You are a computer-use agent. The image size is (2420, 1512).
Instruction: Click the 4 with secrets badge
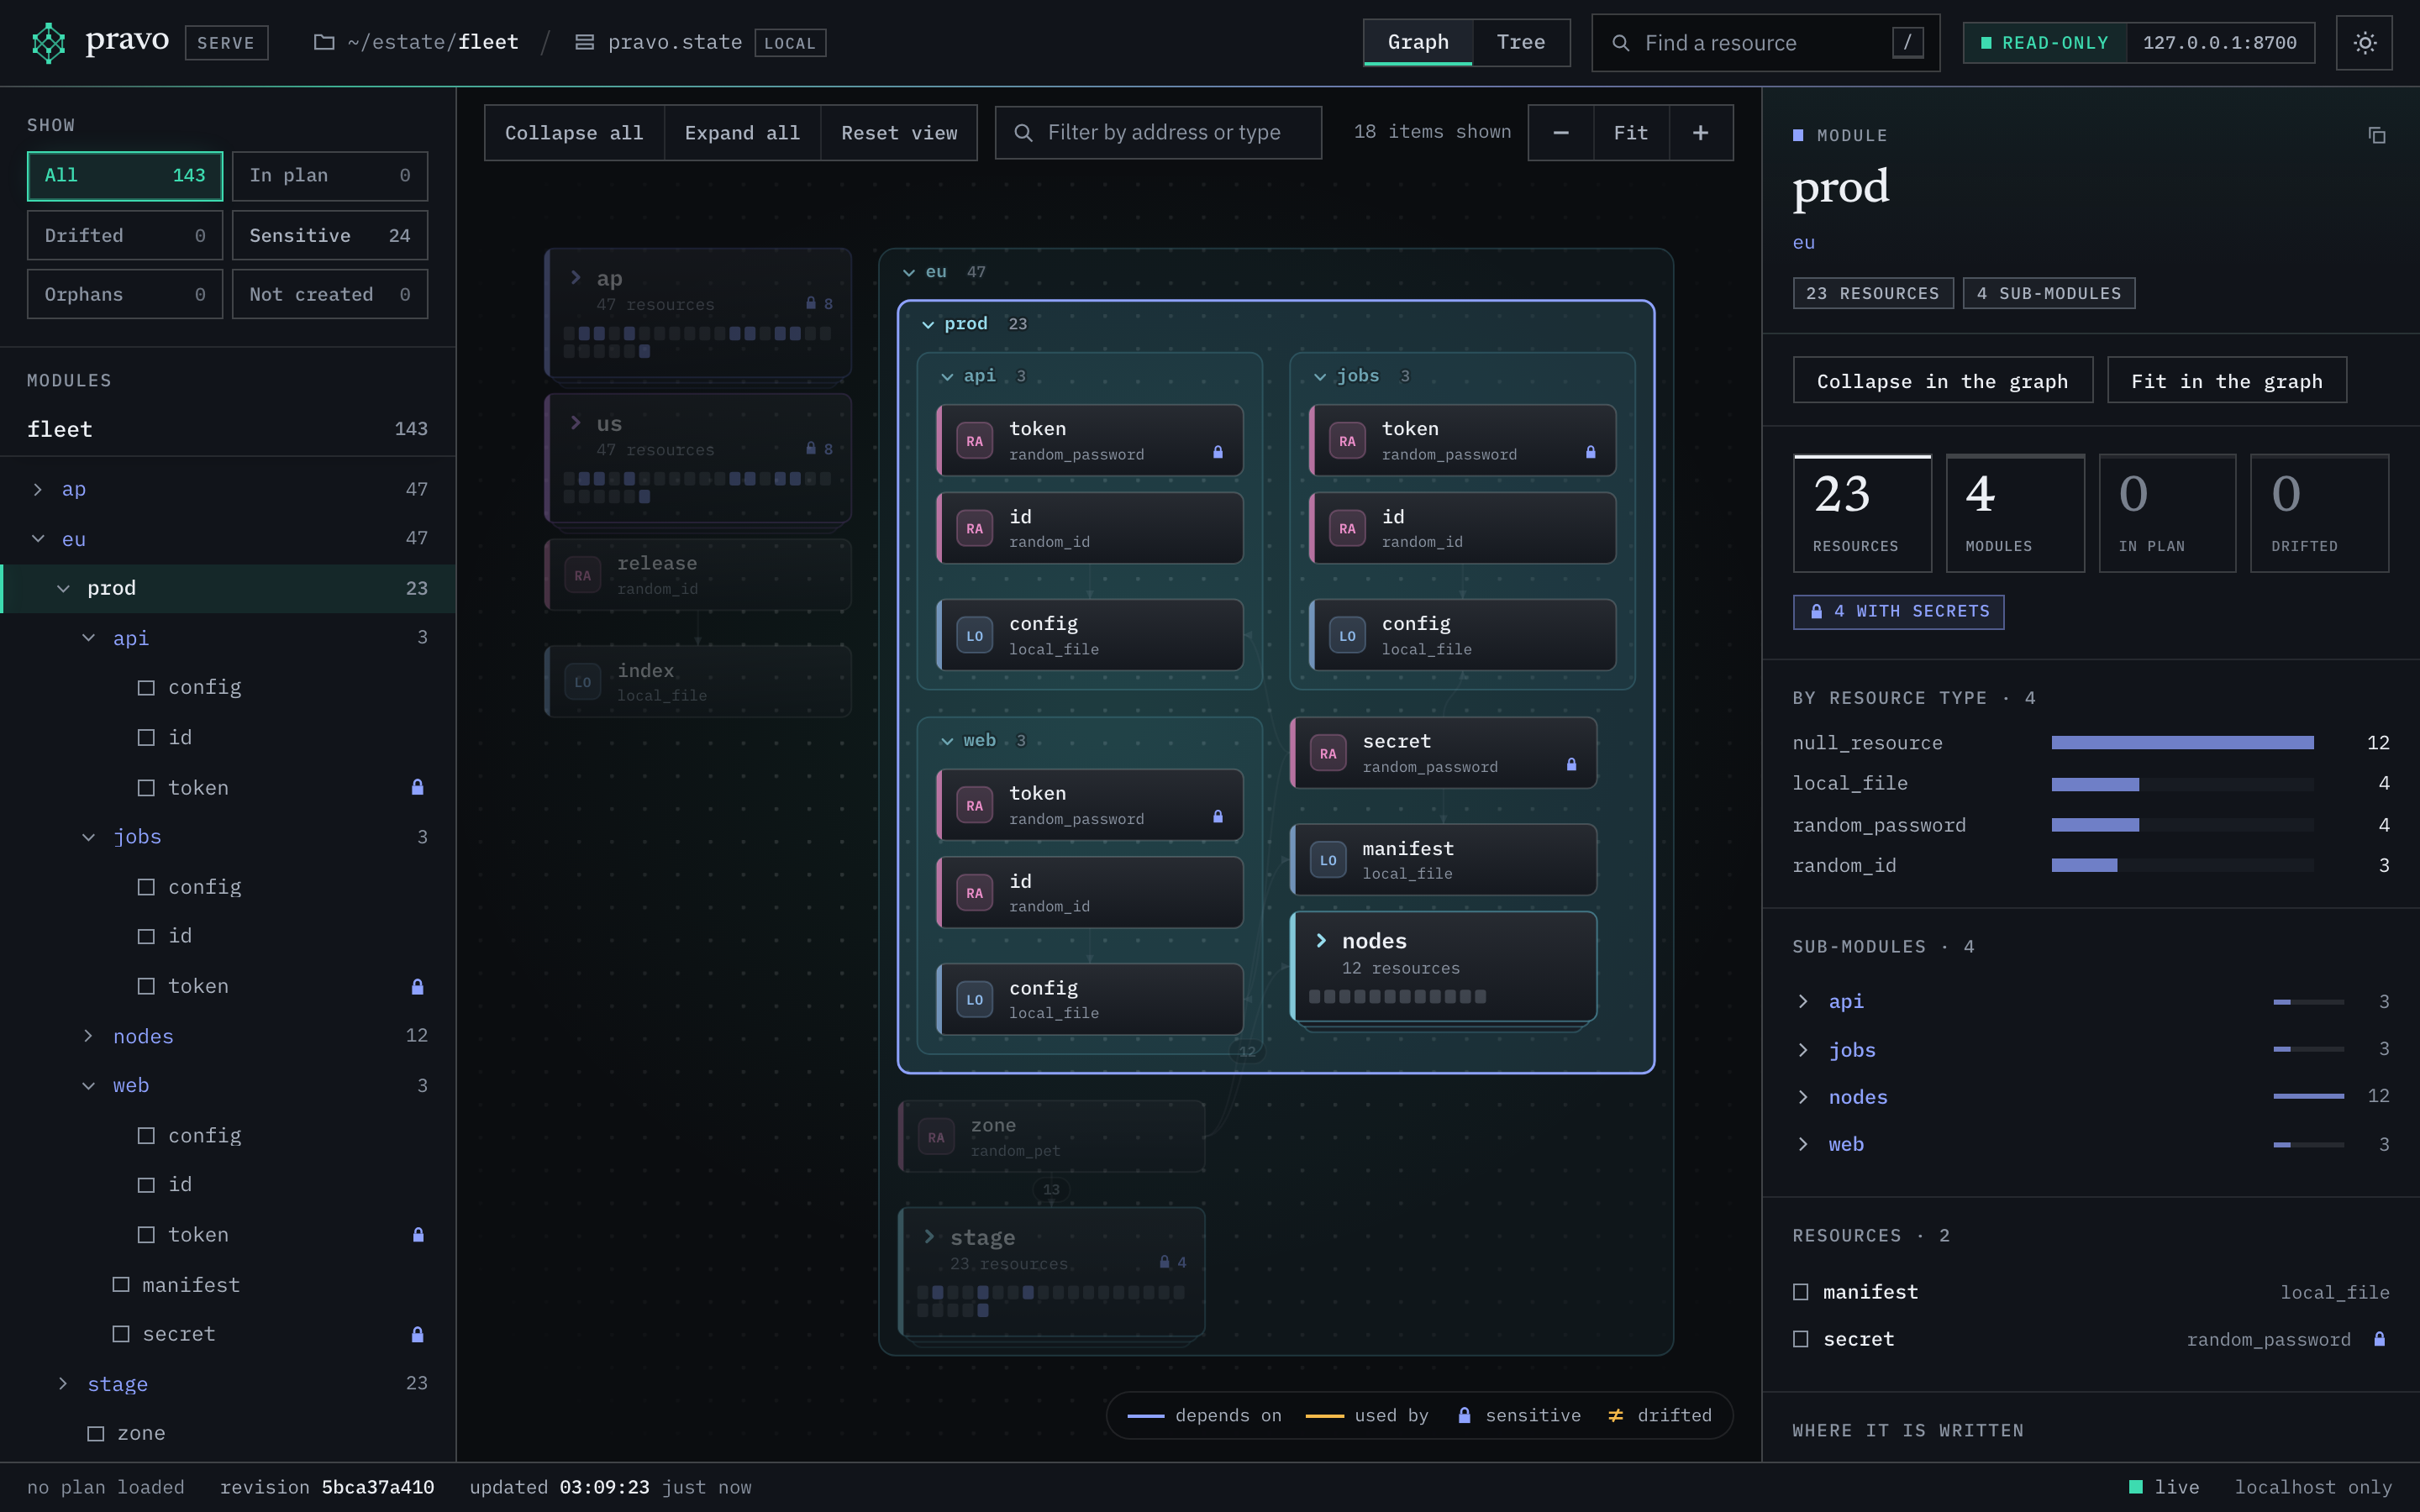[x=1898, y=611]
